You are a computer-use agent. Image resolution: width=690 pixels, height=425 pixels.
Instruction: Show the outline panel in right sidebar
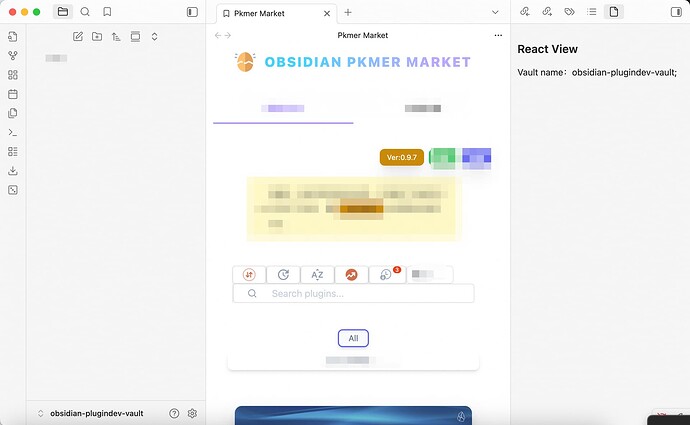[592, 12]
